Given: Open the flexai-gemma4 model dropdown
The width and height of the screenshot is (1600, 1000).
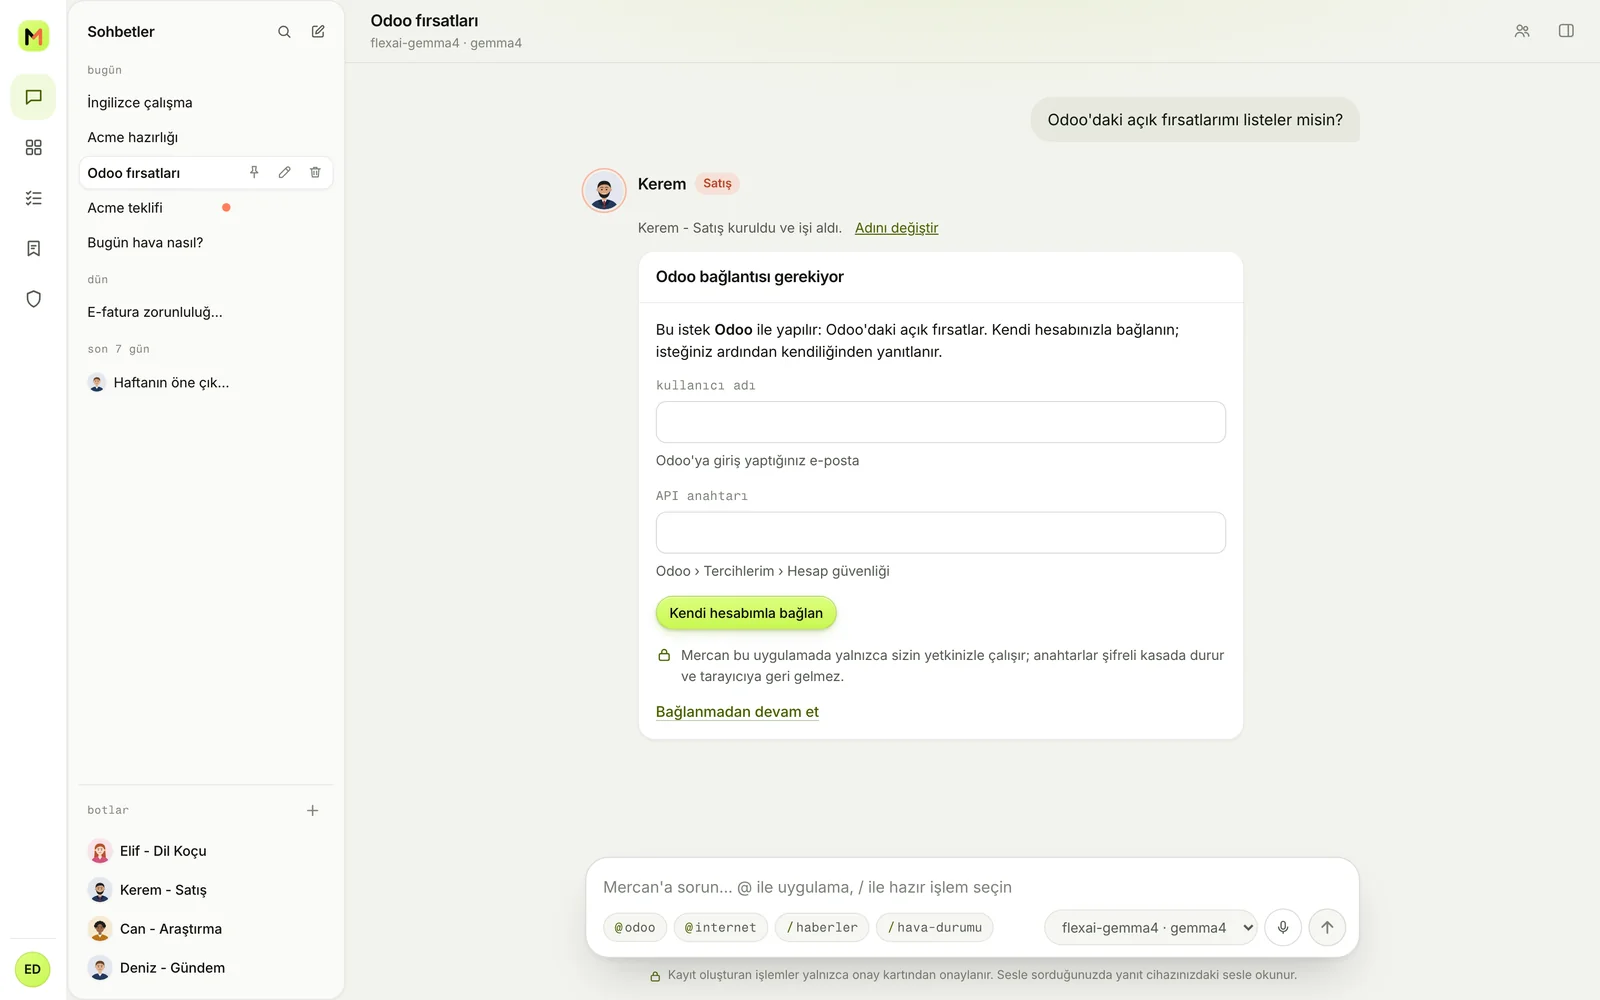Looking at the screenshot, I should 1151,927.
